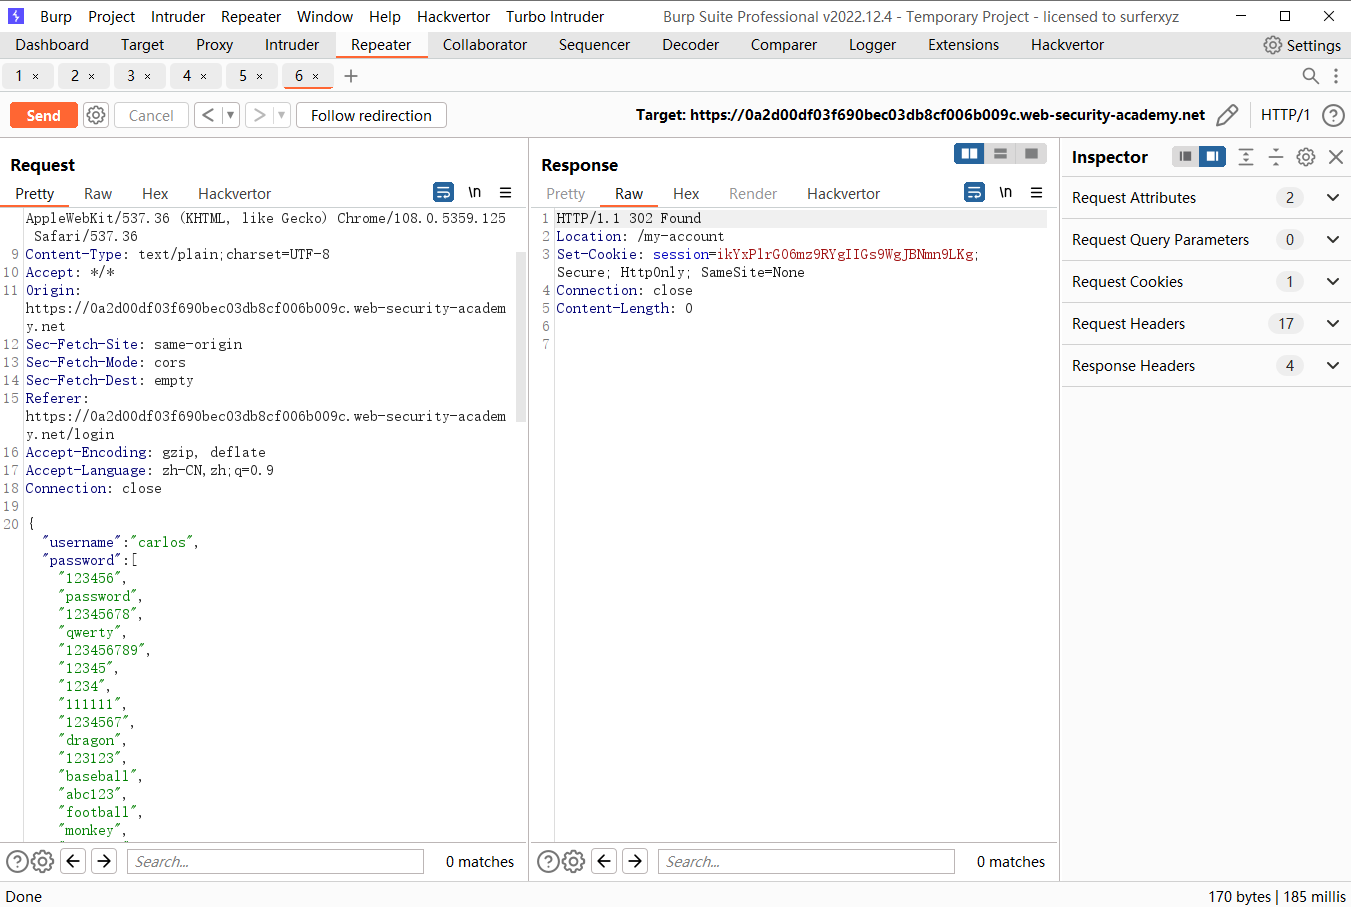Viewport: 1351px width, 907px height.
Task: Open the Repeater tab options kebab menu
Action: click(1335, 76)
